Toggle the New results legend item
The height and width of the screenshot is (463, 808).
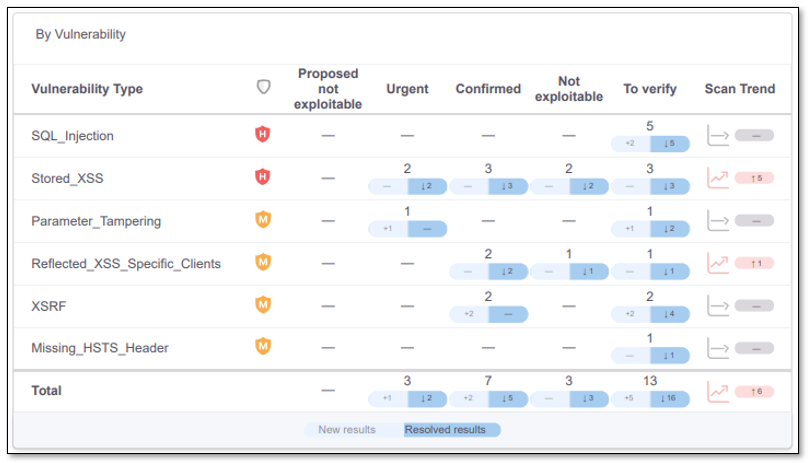(x=347, y=430)
